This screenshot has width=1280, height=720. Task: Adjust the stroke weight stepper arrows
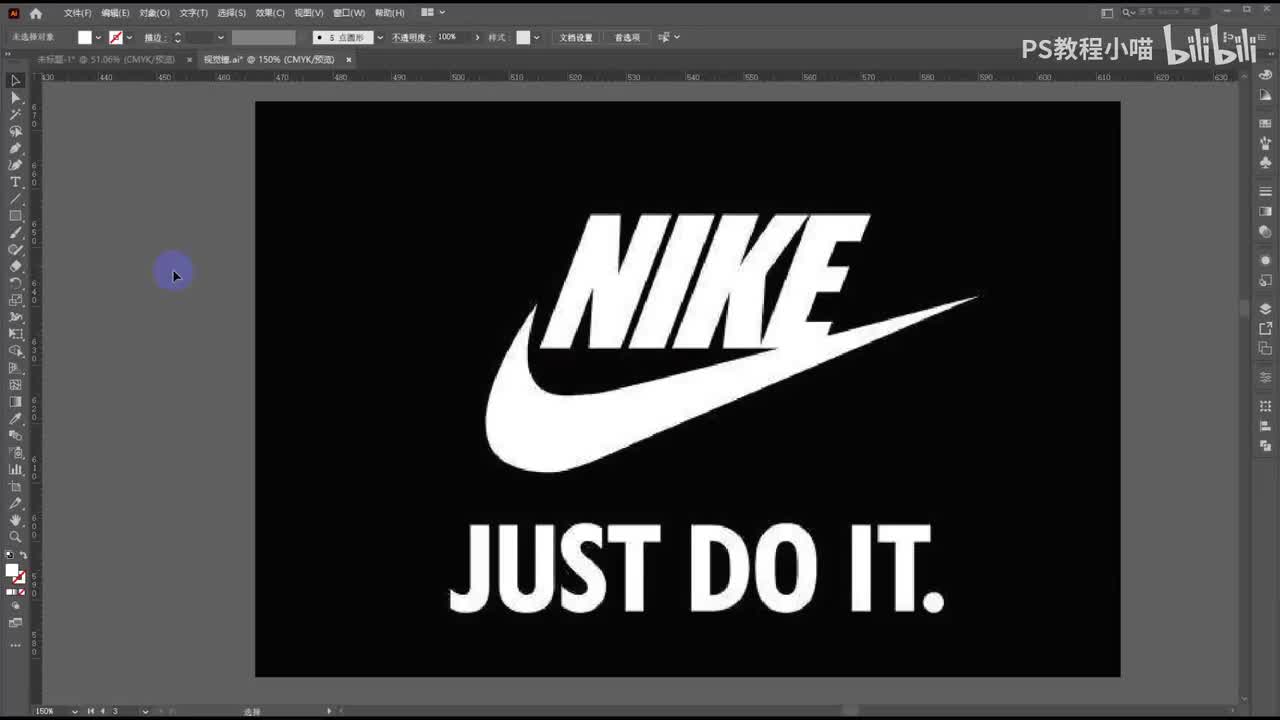pos(177,37)
